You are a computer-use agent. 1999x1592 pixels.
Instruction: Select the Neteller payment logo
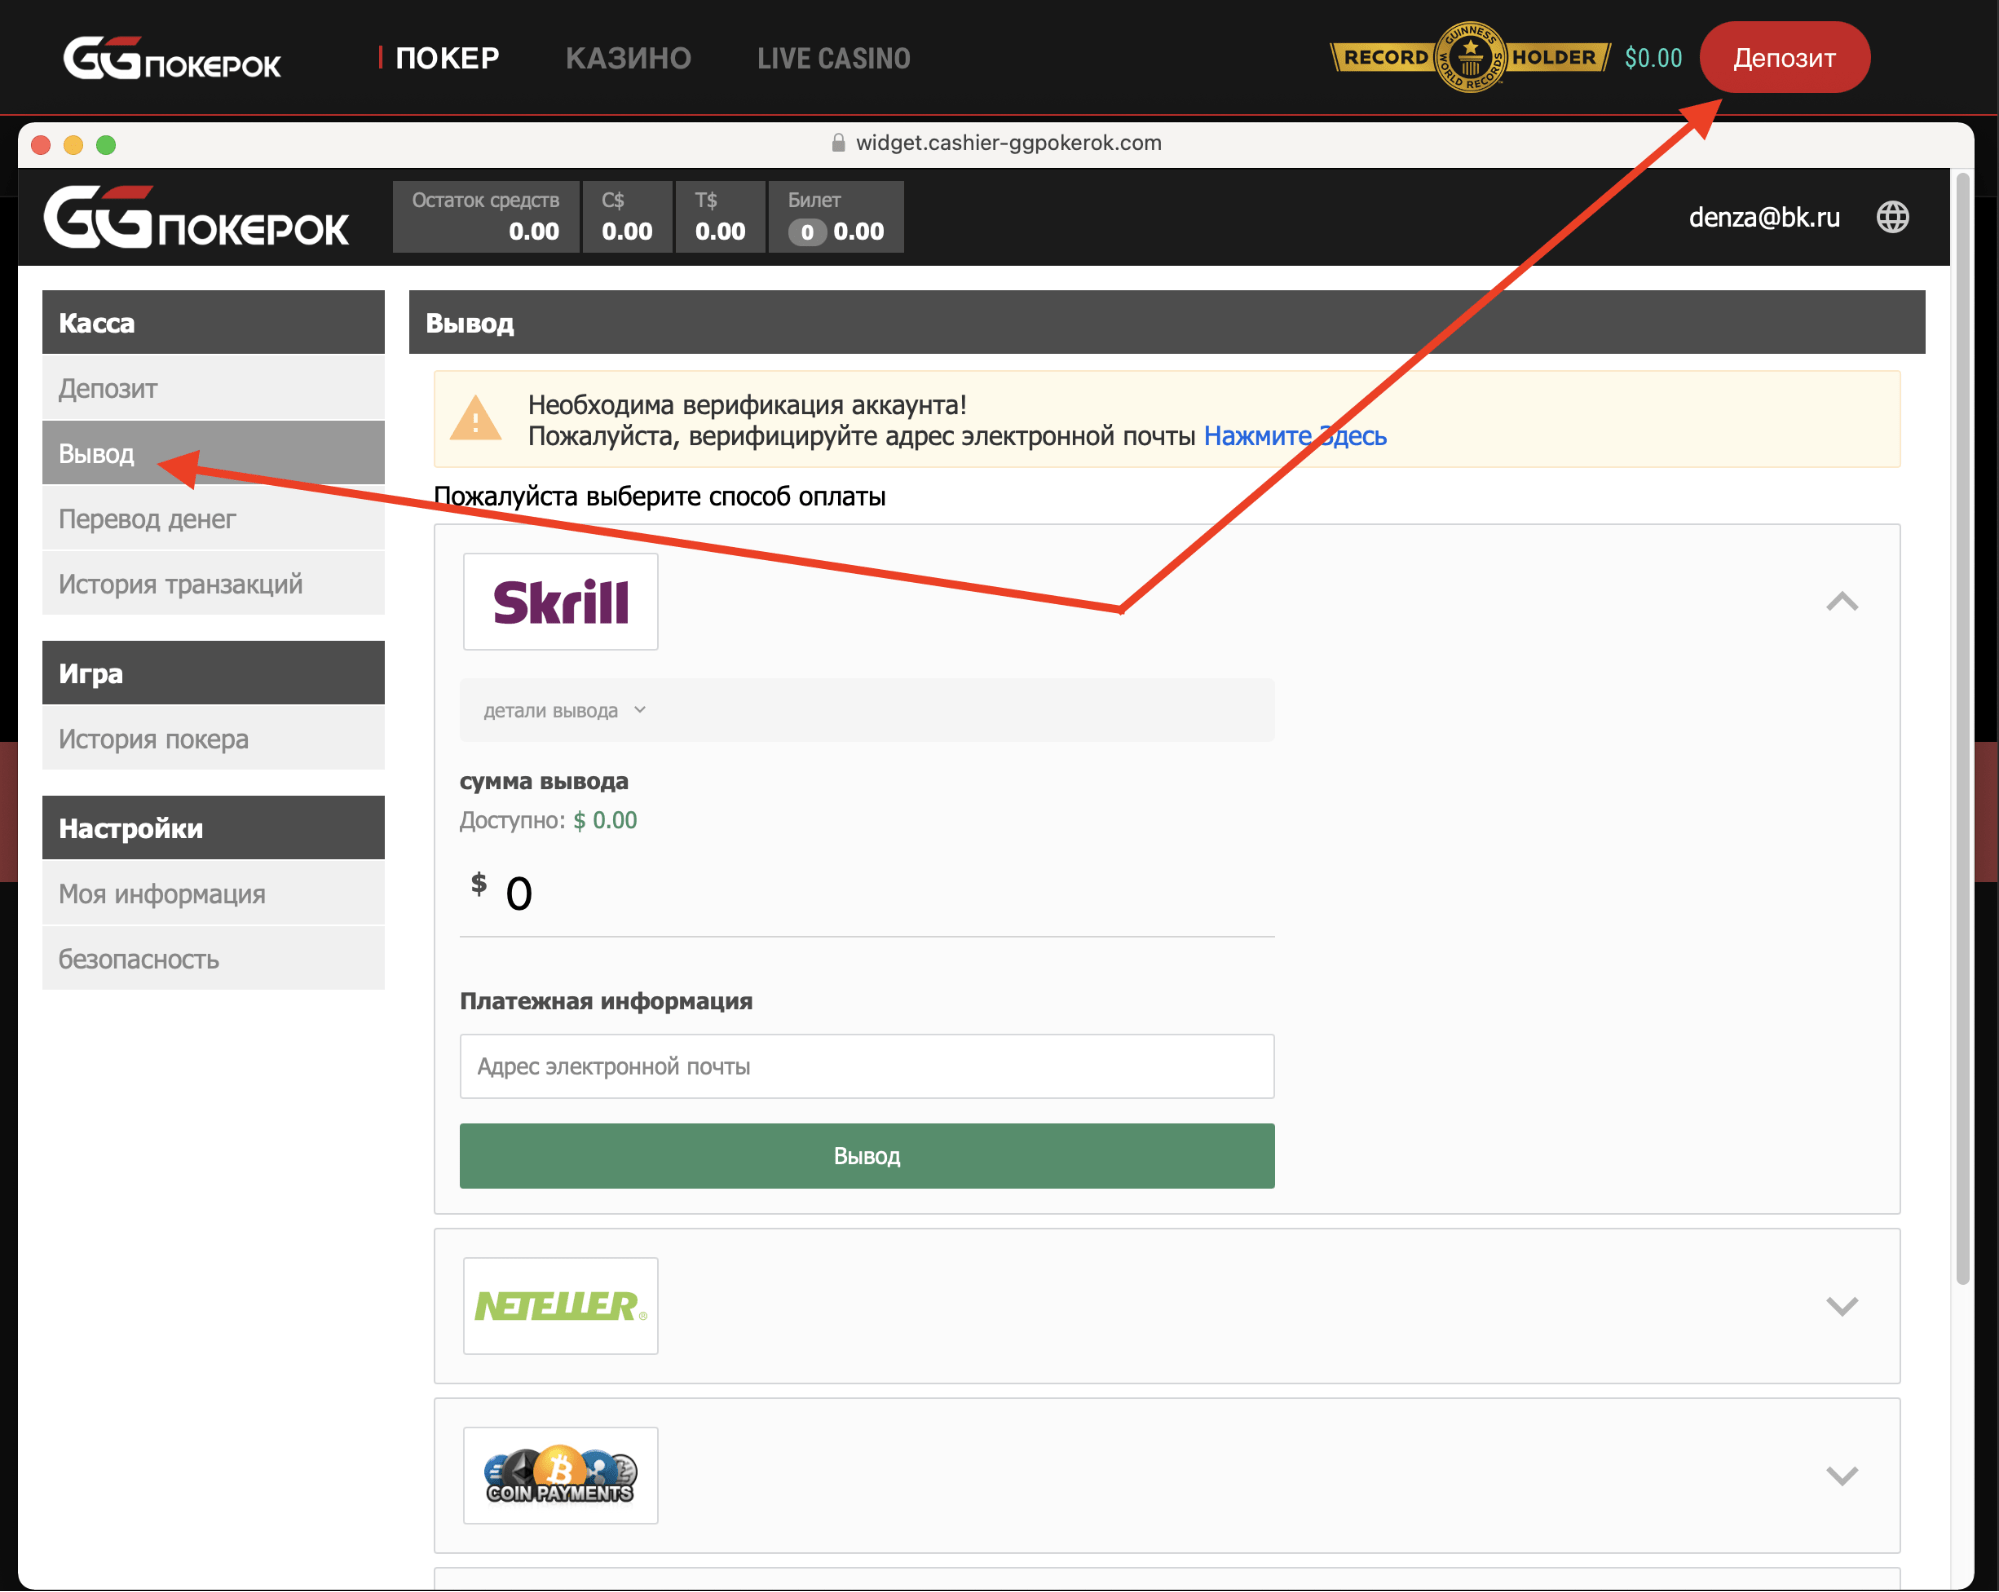pos(561,1306)
